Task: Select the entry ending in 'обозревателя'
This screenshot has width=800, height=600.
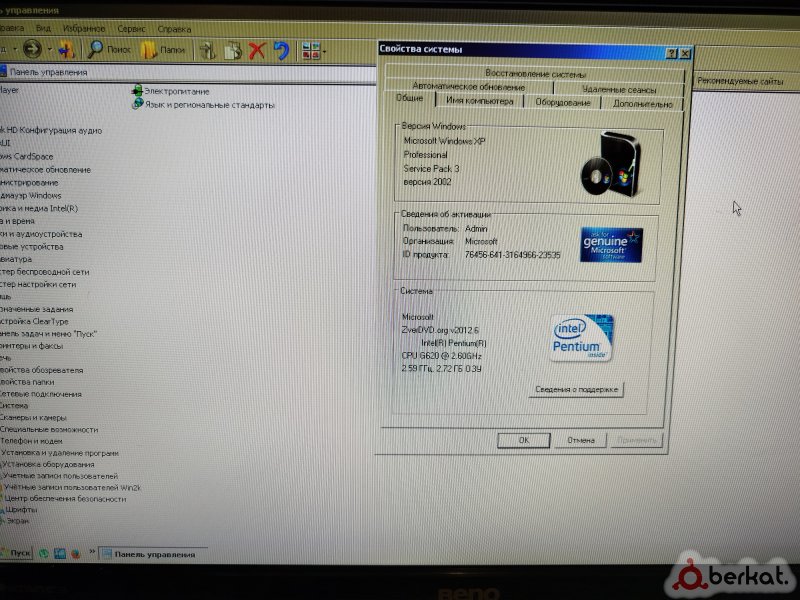Action: [42, 370]
